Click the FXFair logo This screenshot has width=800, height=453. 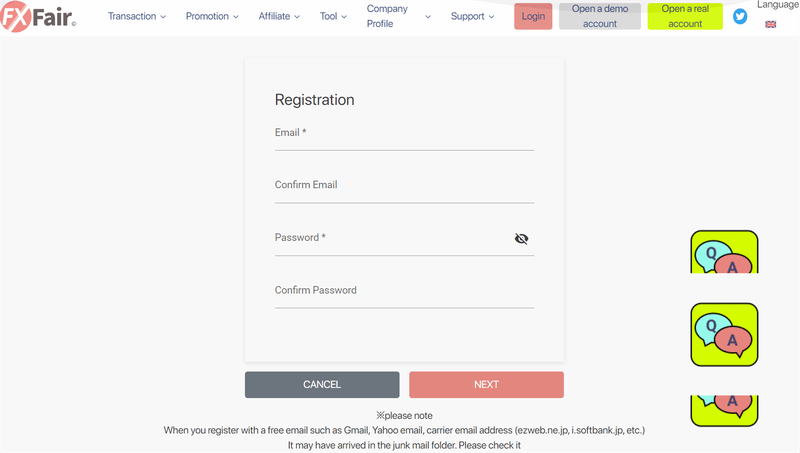pyautogui.click(x=38, y=16)
